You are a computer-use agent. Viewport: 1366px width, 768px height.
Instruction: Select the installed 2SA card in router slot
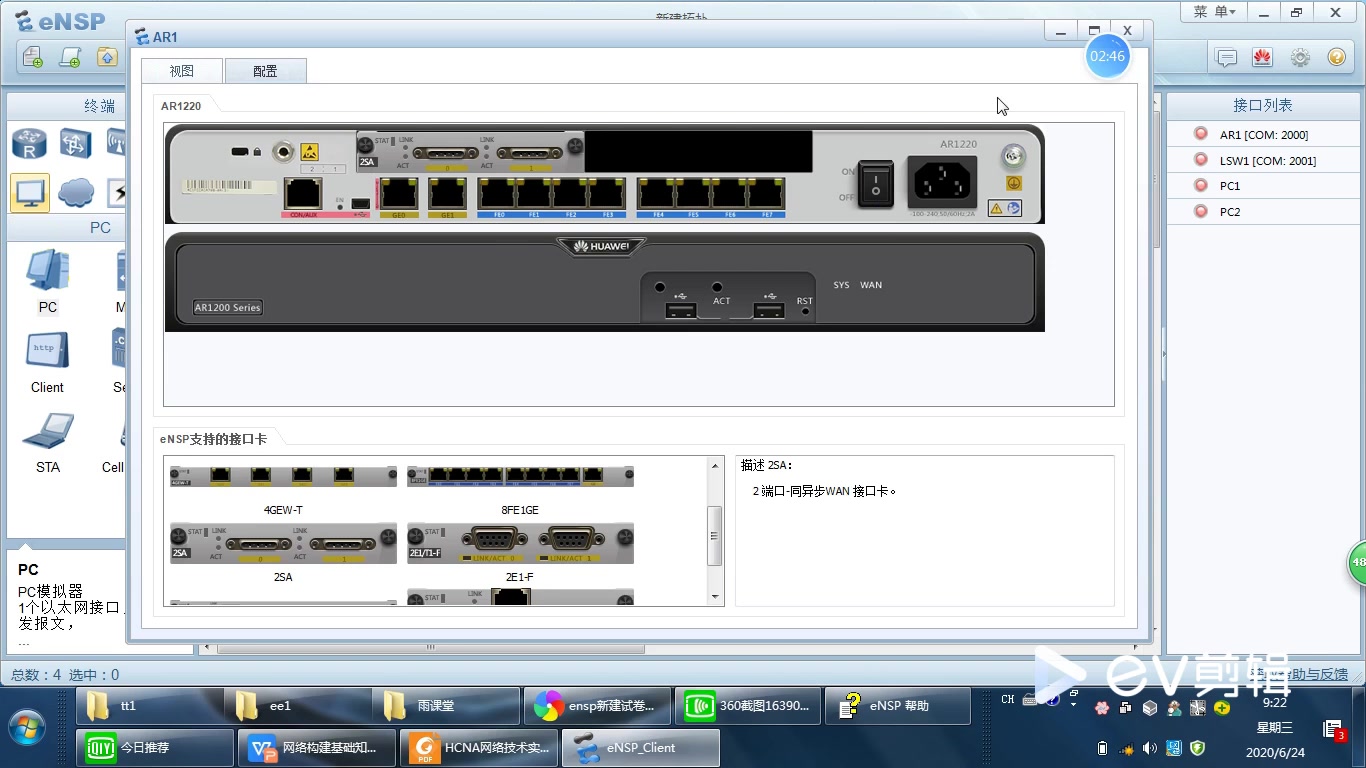pyautogui.click(x=471, y=152)
